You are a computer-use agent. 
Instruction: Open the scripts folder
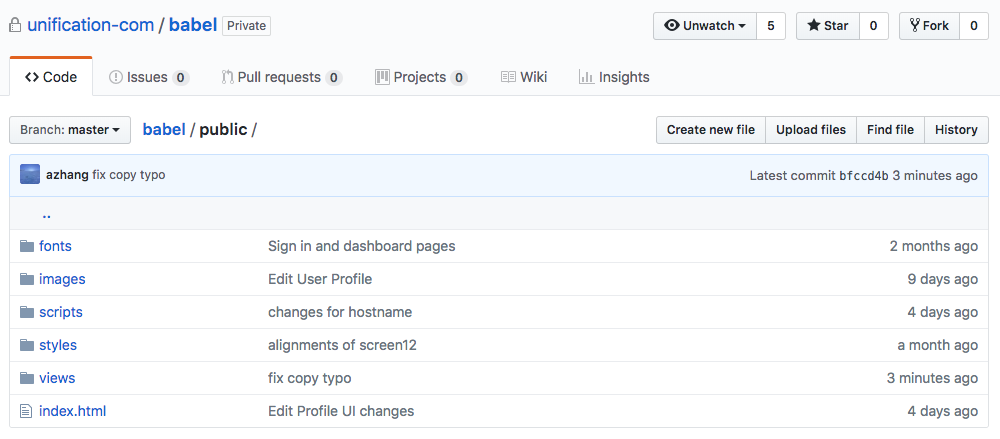tap(61, 313)
